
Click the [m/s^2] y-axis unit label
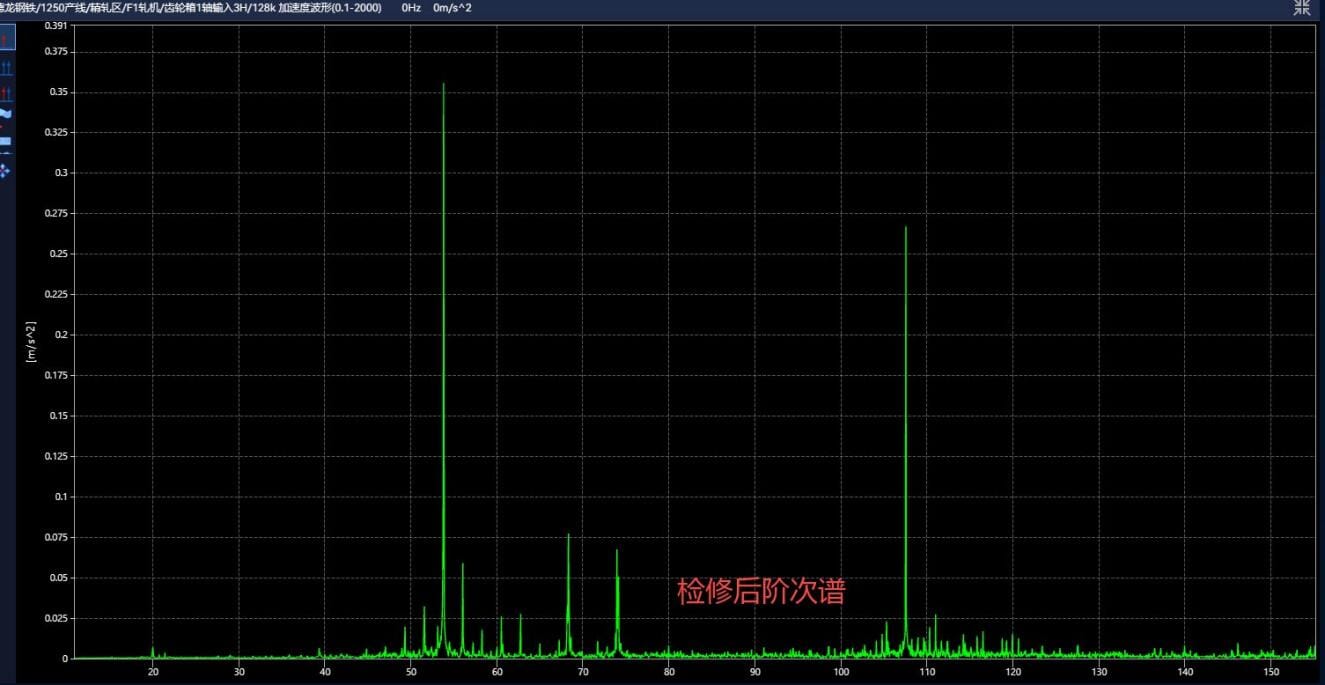31,341
